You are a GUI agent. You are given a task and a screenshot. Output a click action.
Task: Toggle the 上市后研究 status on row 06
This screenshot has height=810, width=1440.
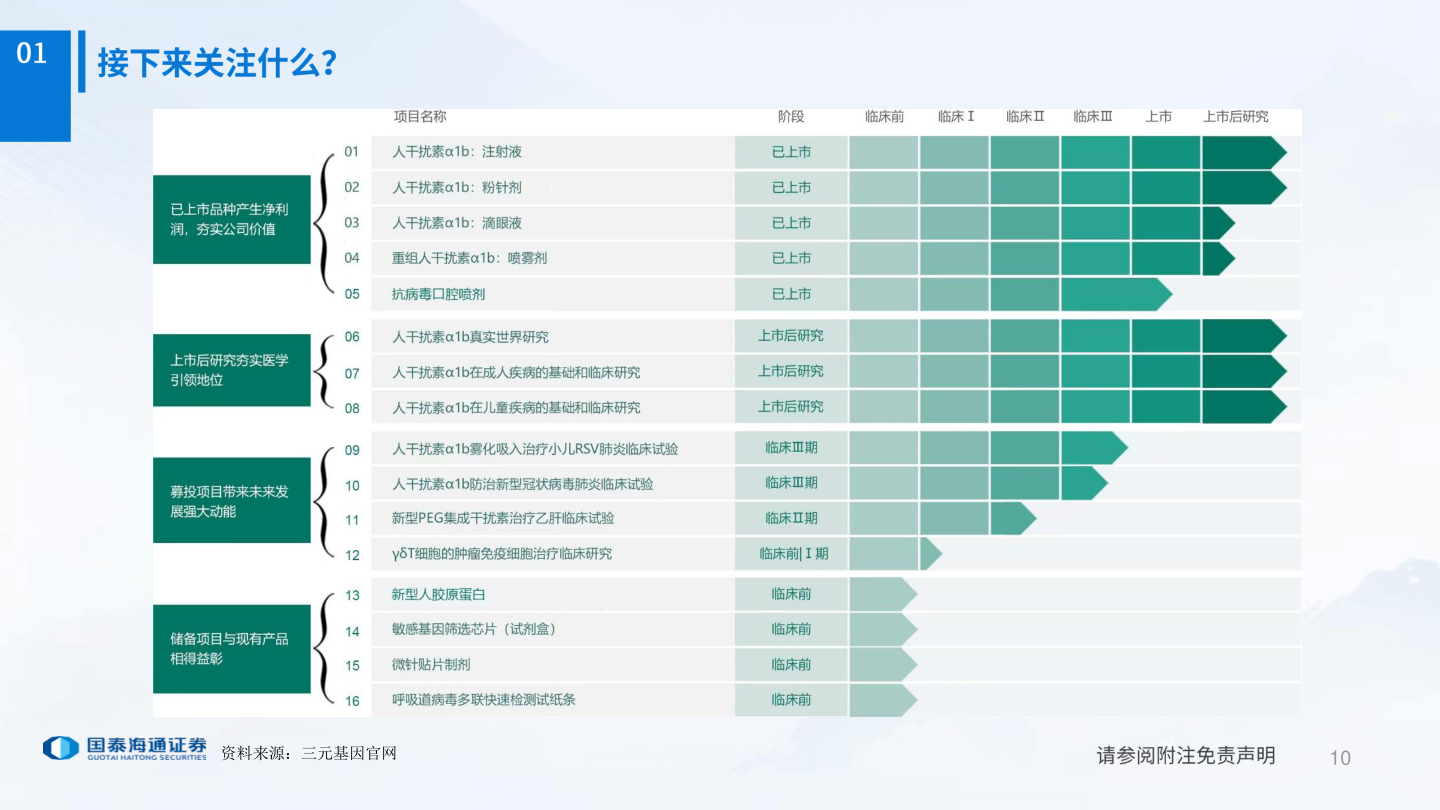[791, 336]
